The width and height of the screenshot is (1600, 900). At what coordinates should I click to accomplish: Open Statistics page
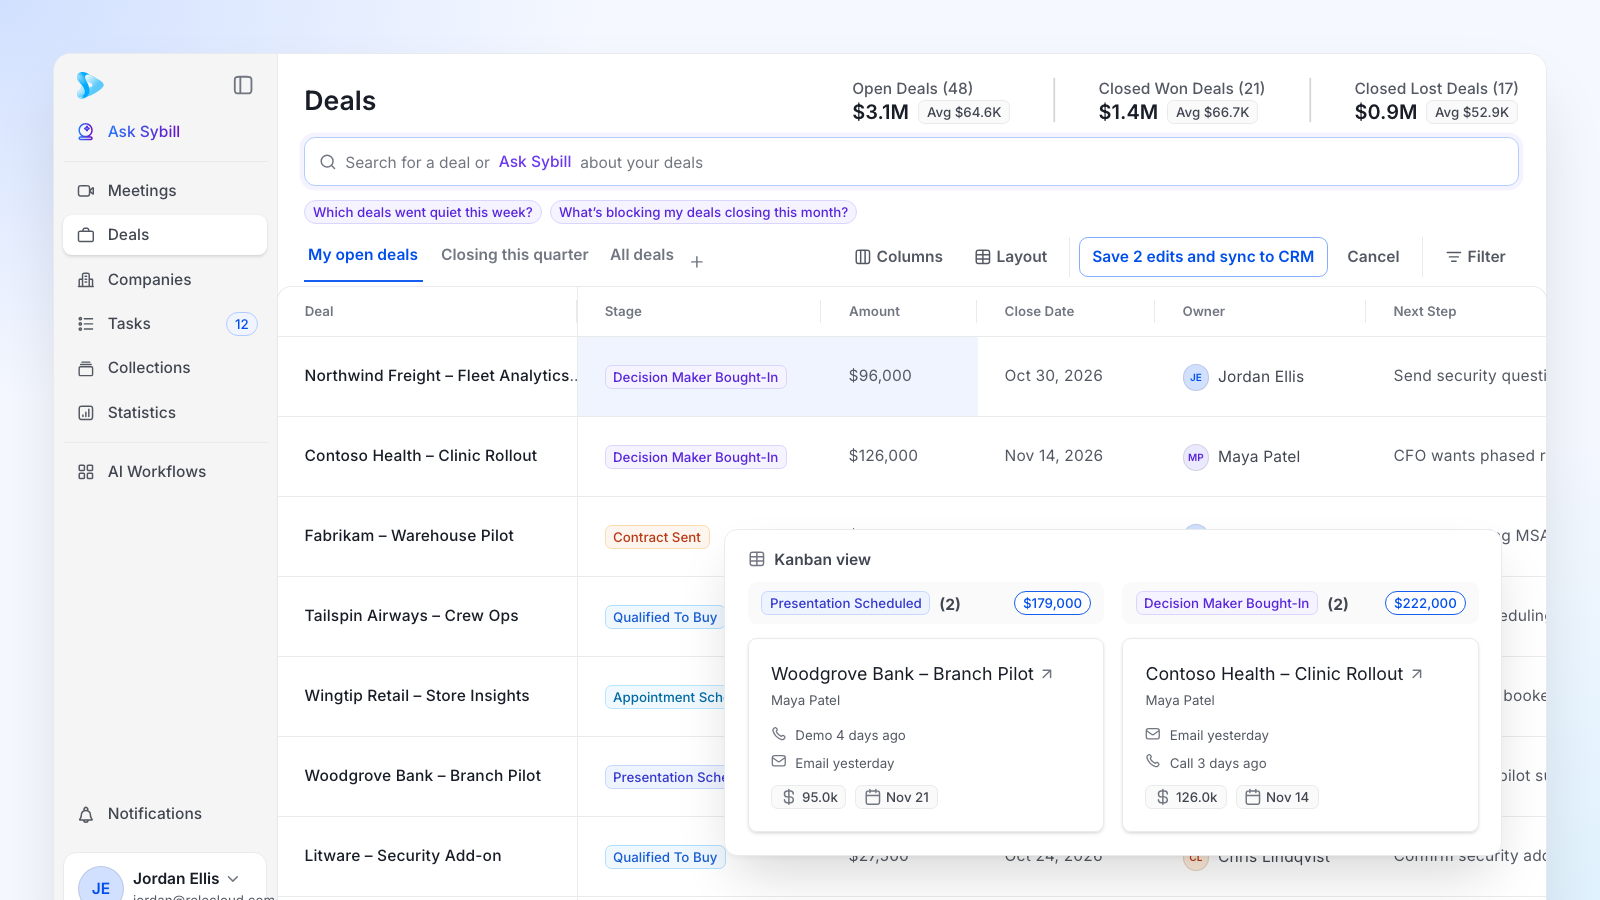[x=165, y=412]
